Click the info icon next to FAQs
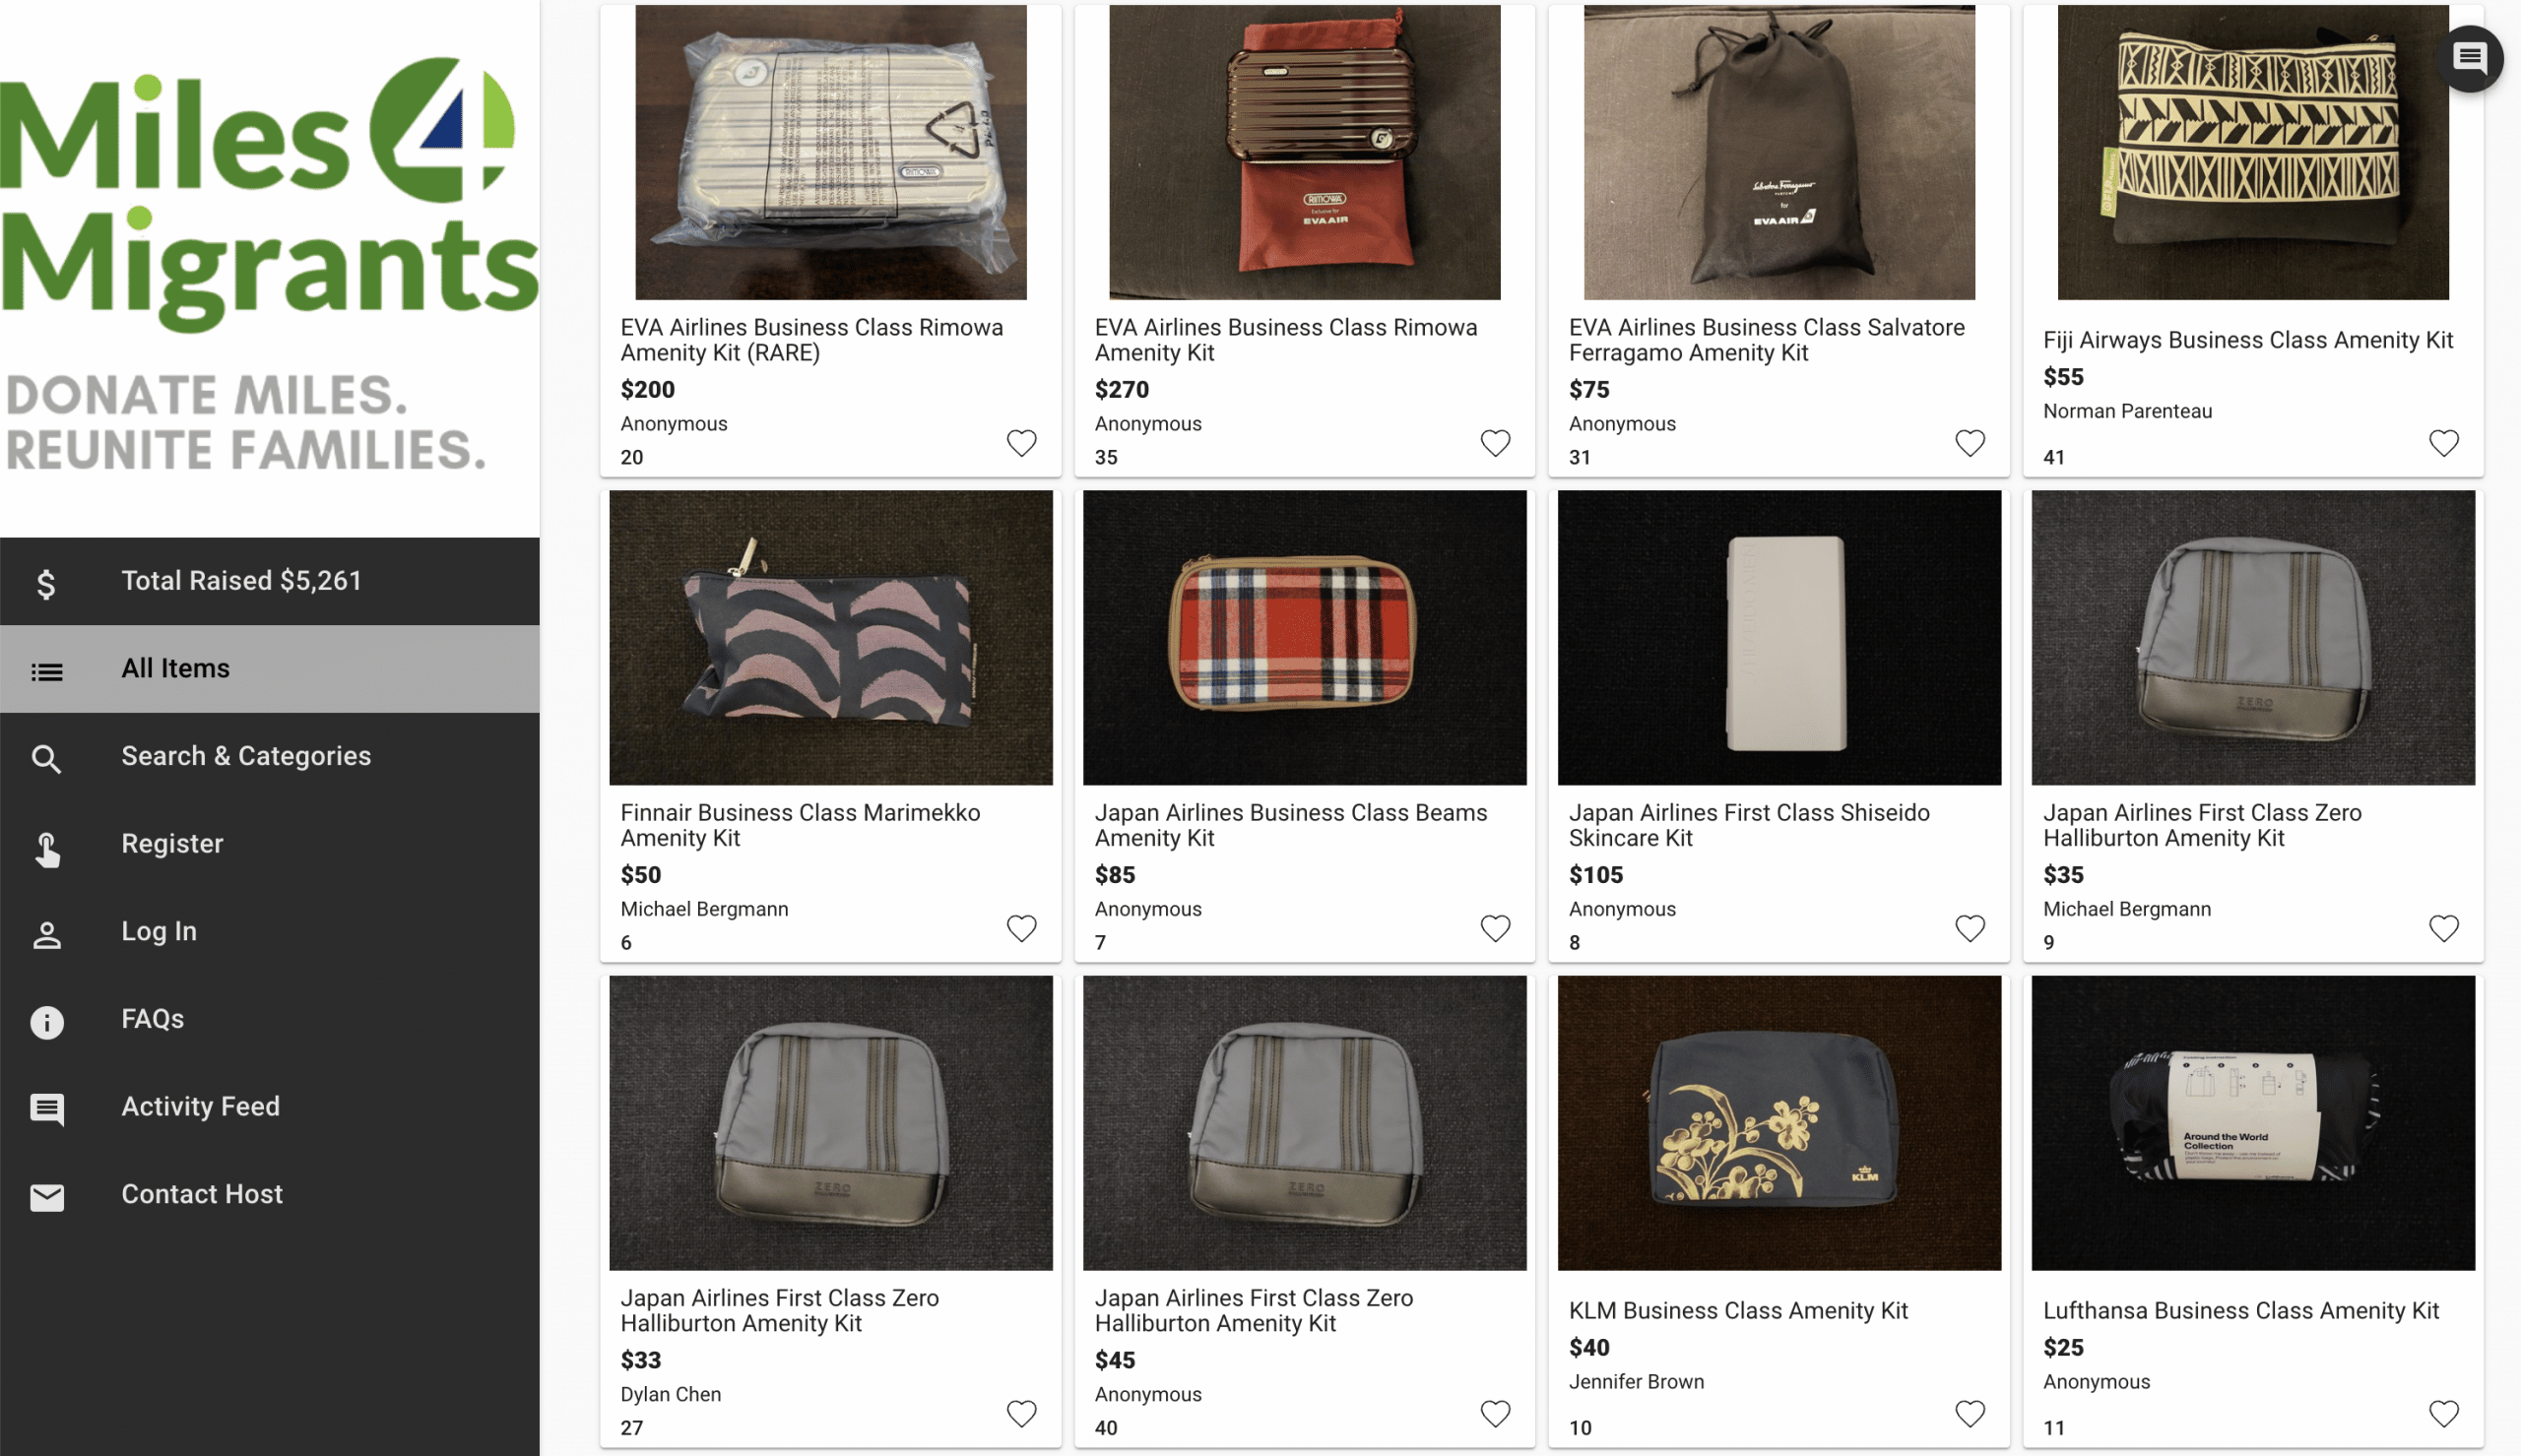Viewport: 2521px width, 1456px height. (x=46, y=1021)
